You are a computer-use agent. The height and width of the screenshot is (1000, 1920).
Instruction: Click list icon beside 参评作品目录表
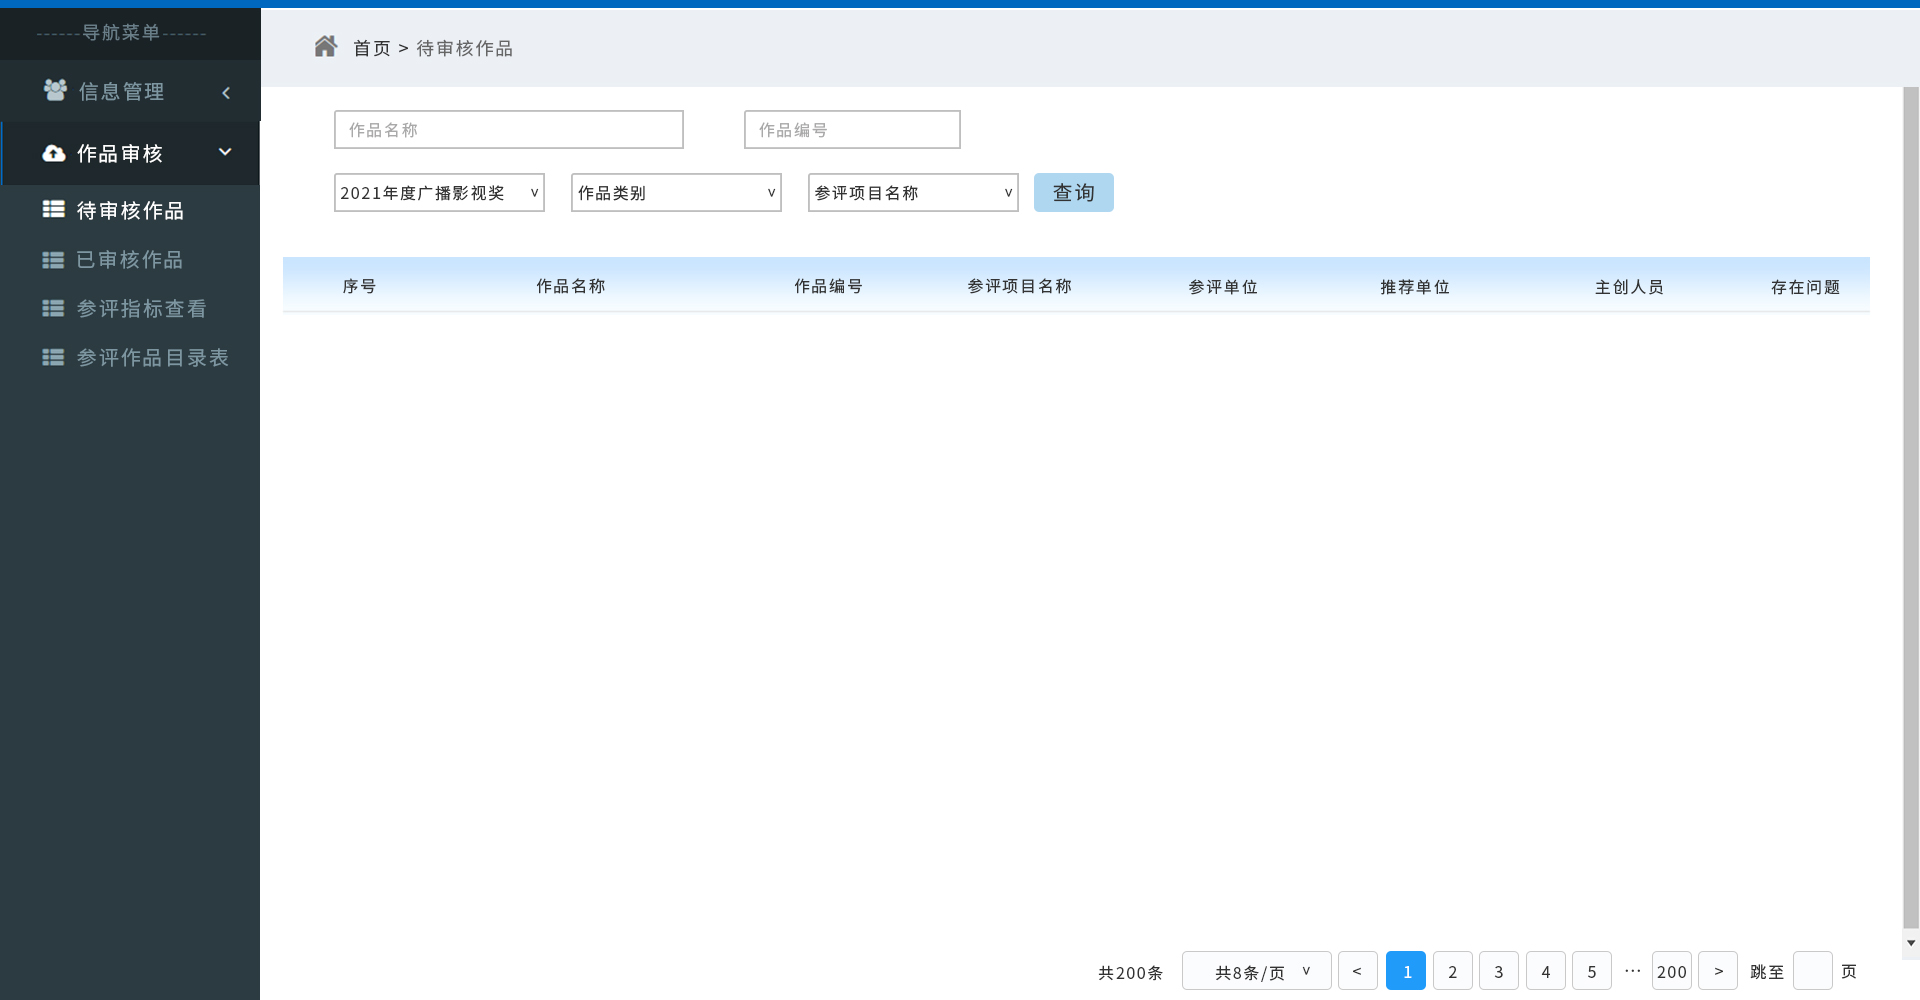pos(53,358)
